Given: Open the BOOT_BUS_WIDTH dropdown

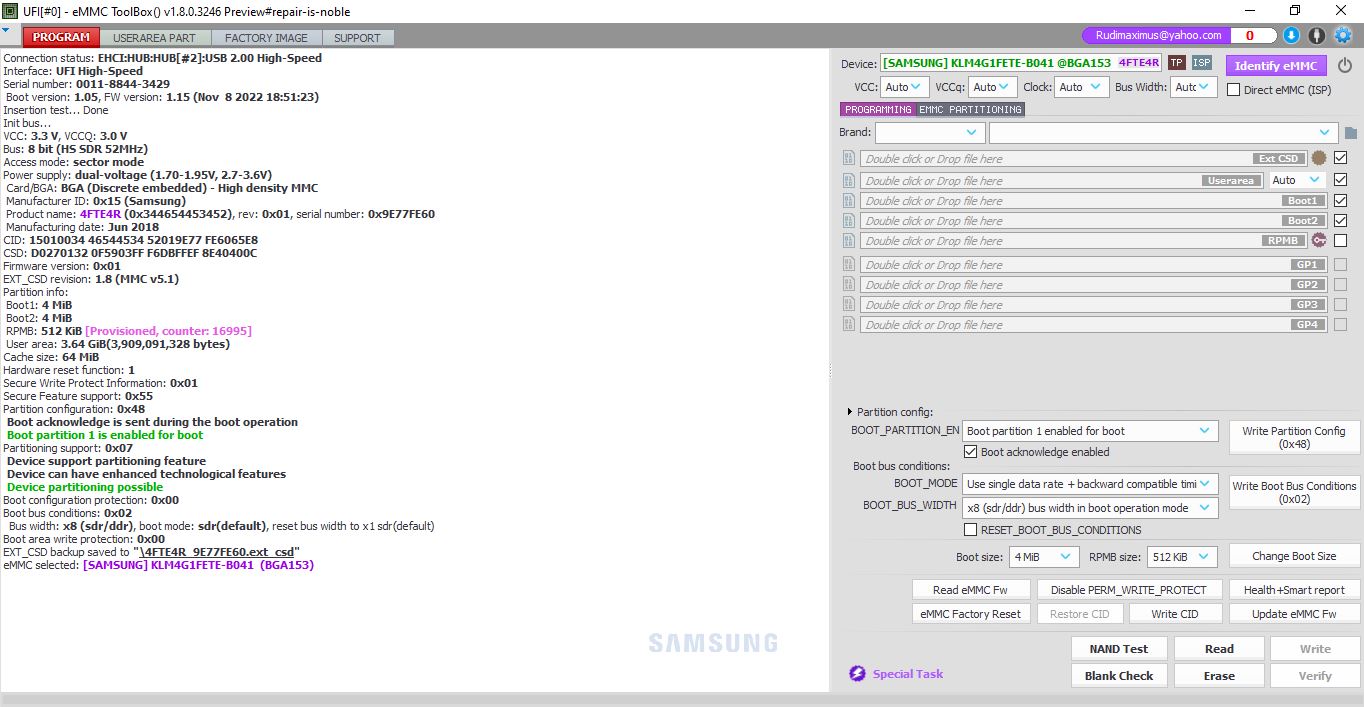Looking at the screenshot, I should pyautogui.click(x=1090, y=508).
